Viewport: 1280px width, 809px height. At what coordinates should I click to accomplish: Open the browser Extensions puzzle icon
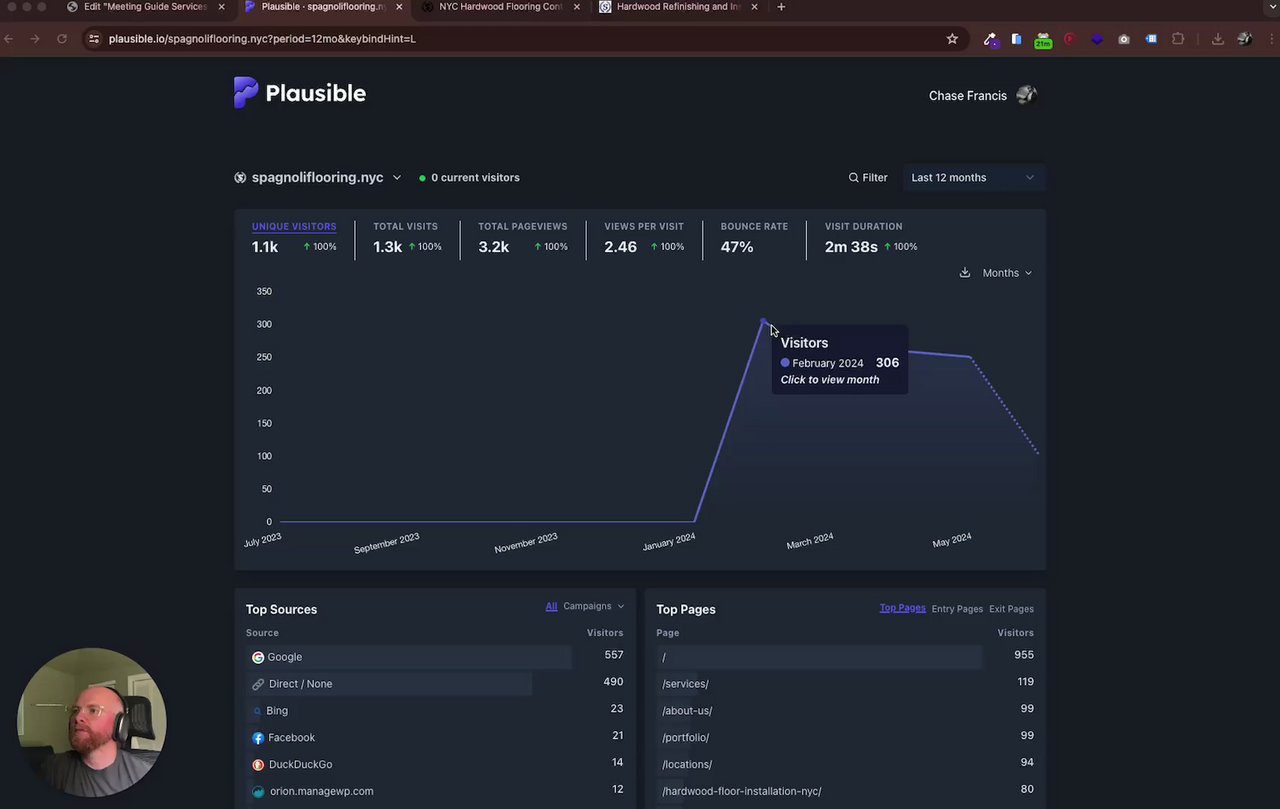[1178, 38]
